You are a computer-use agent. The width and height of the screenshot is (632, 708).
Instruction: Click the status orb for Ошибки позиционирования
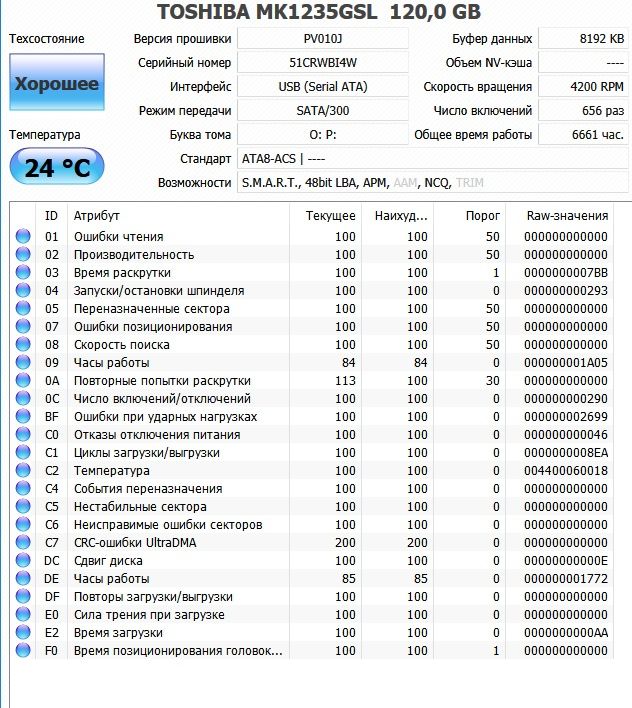point(23,326)
